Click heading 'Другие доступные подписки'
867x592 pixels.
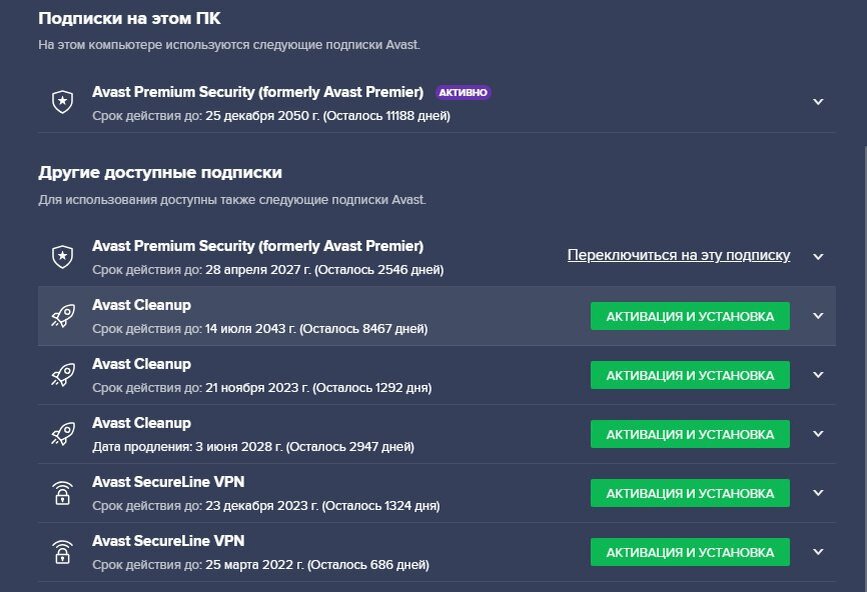[x=160, y=173]
